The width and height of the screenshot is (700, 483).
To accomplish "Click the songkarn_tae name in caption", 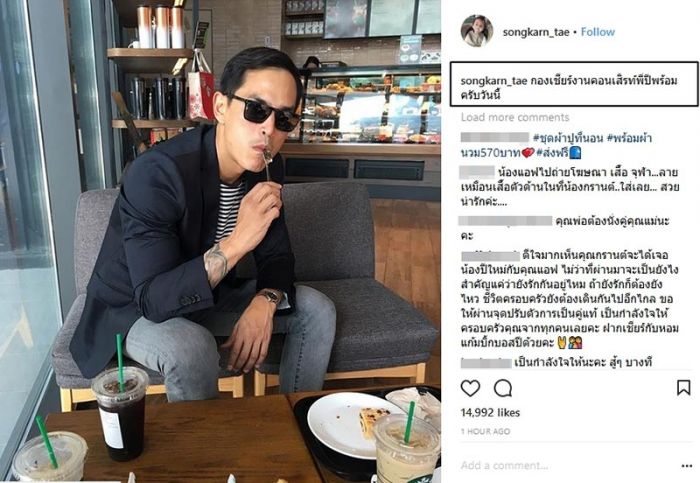I will click(x=494, y=81).
